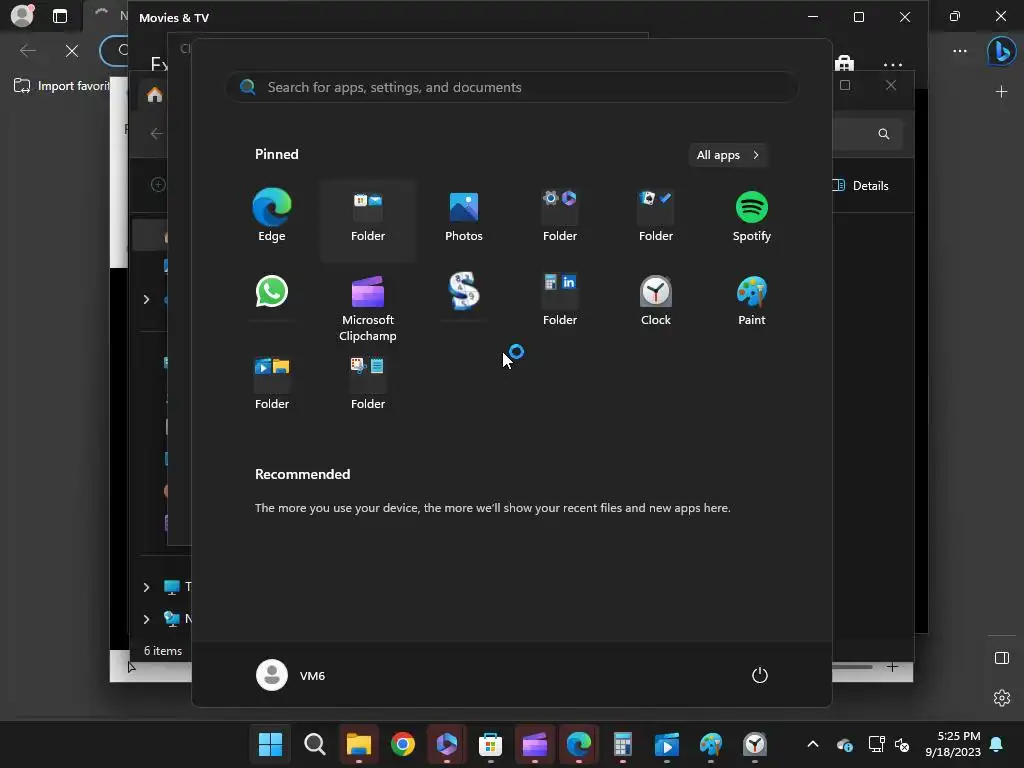1024x768 pixels.
Task: Open taskbar Search icon
Action: point(315,744)
